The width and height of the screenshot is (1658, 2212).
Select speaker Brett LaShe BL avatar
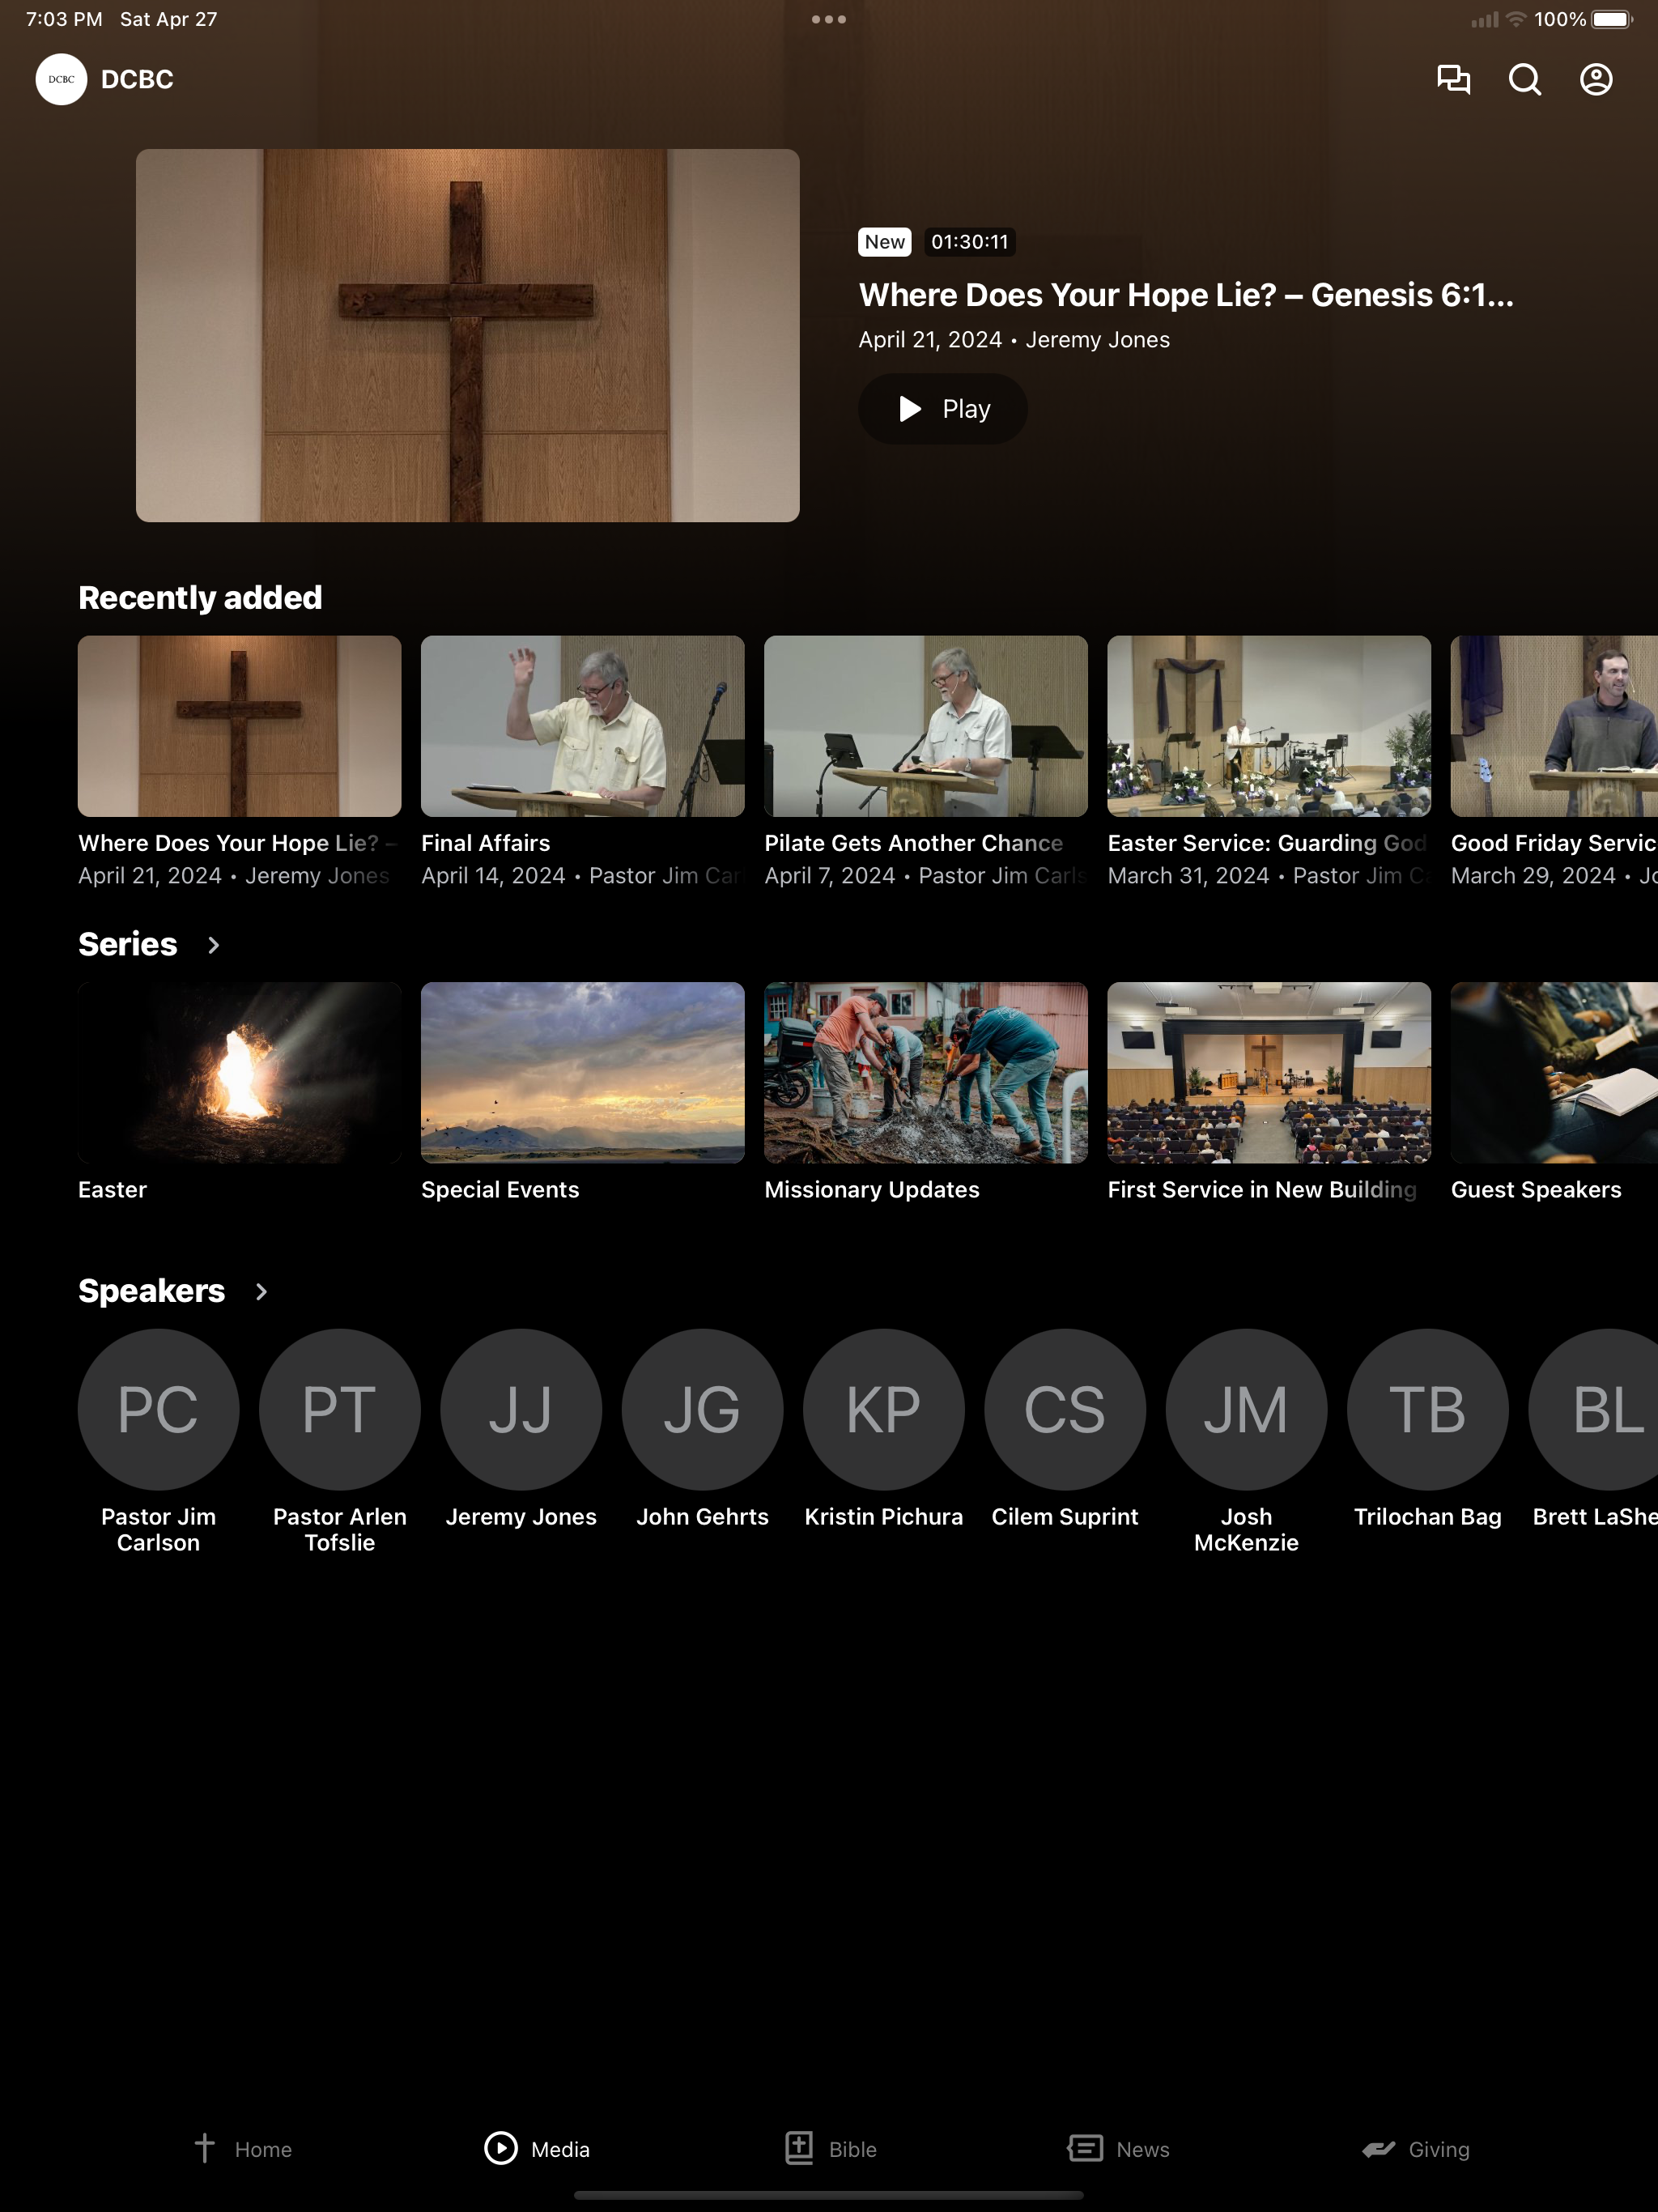(x=1593, y=1409)
